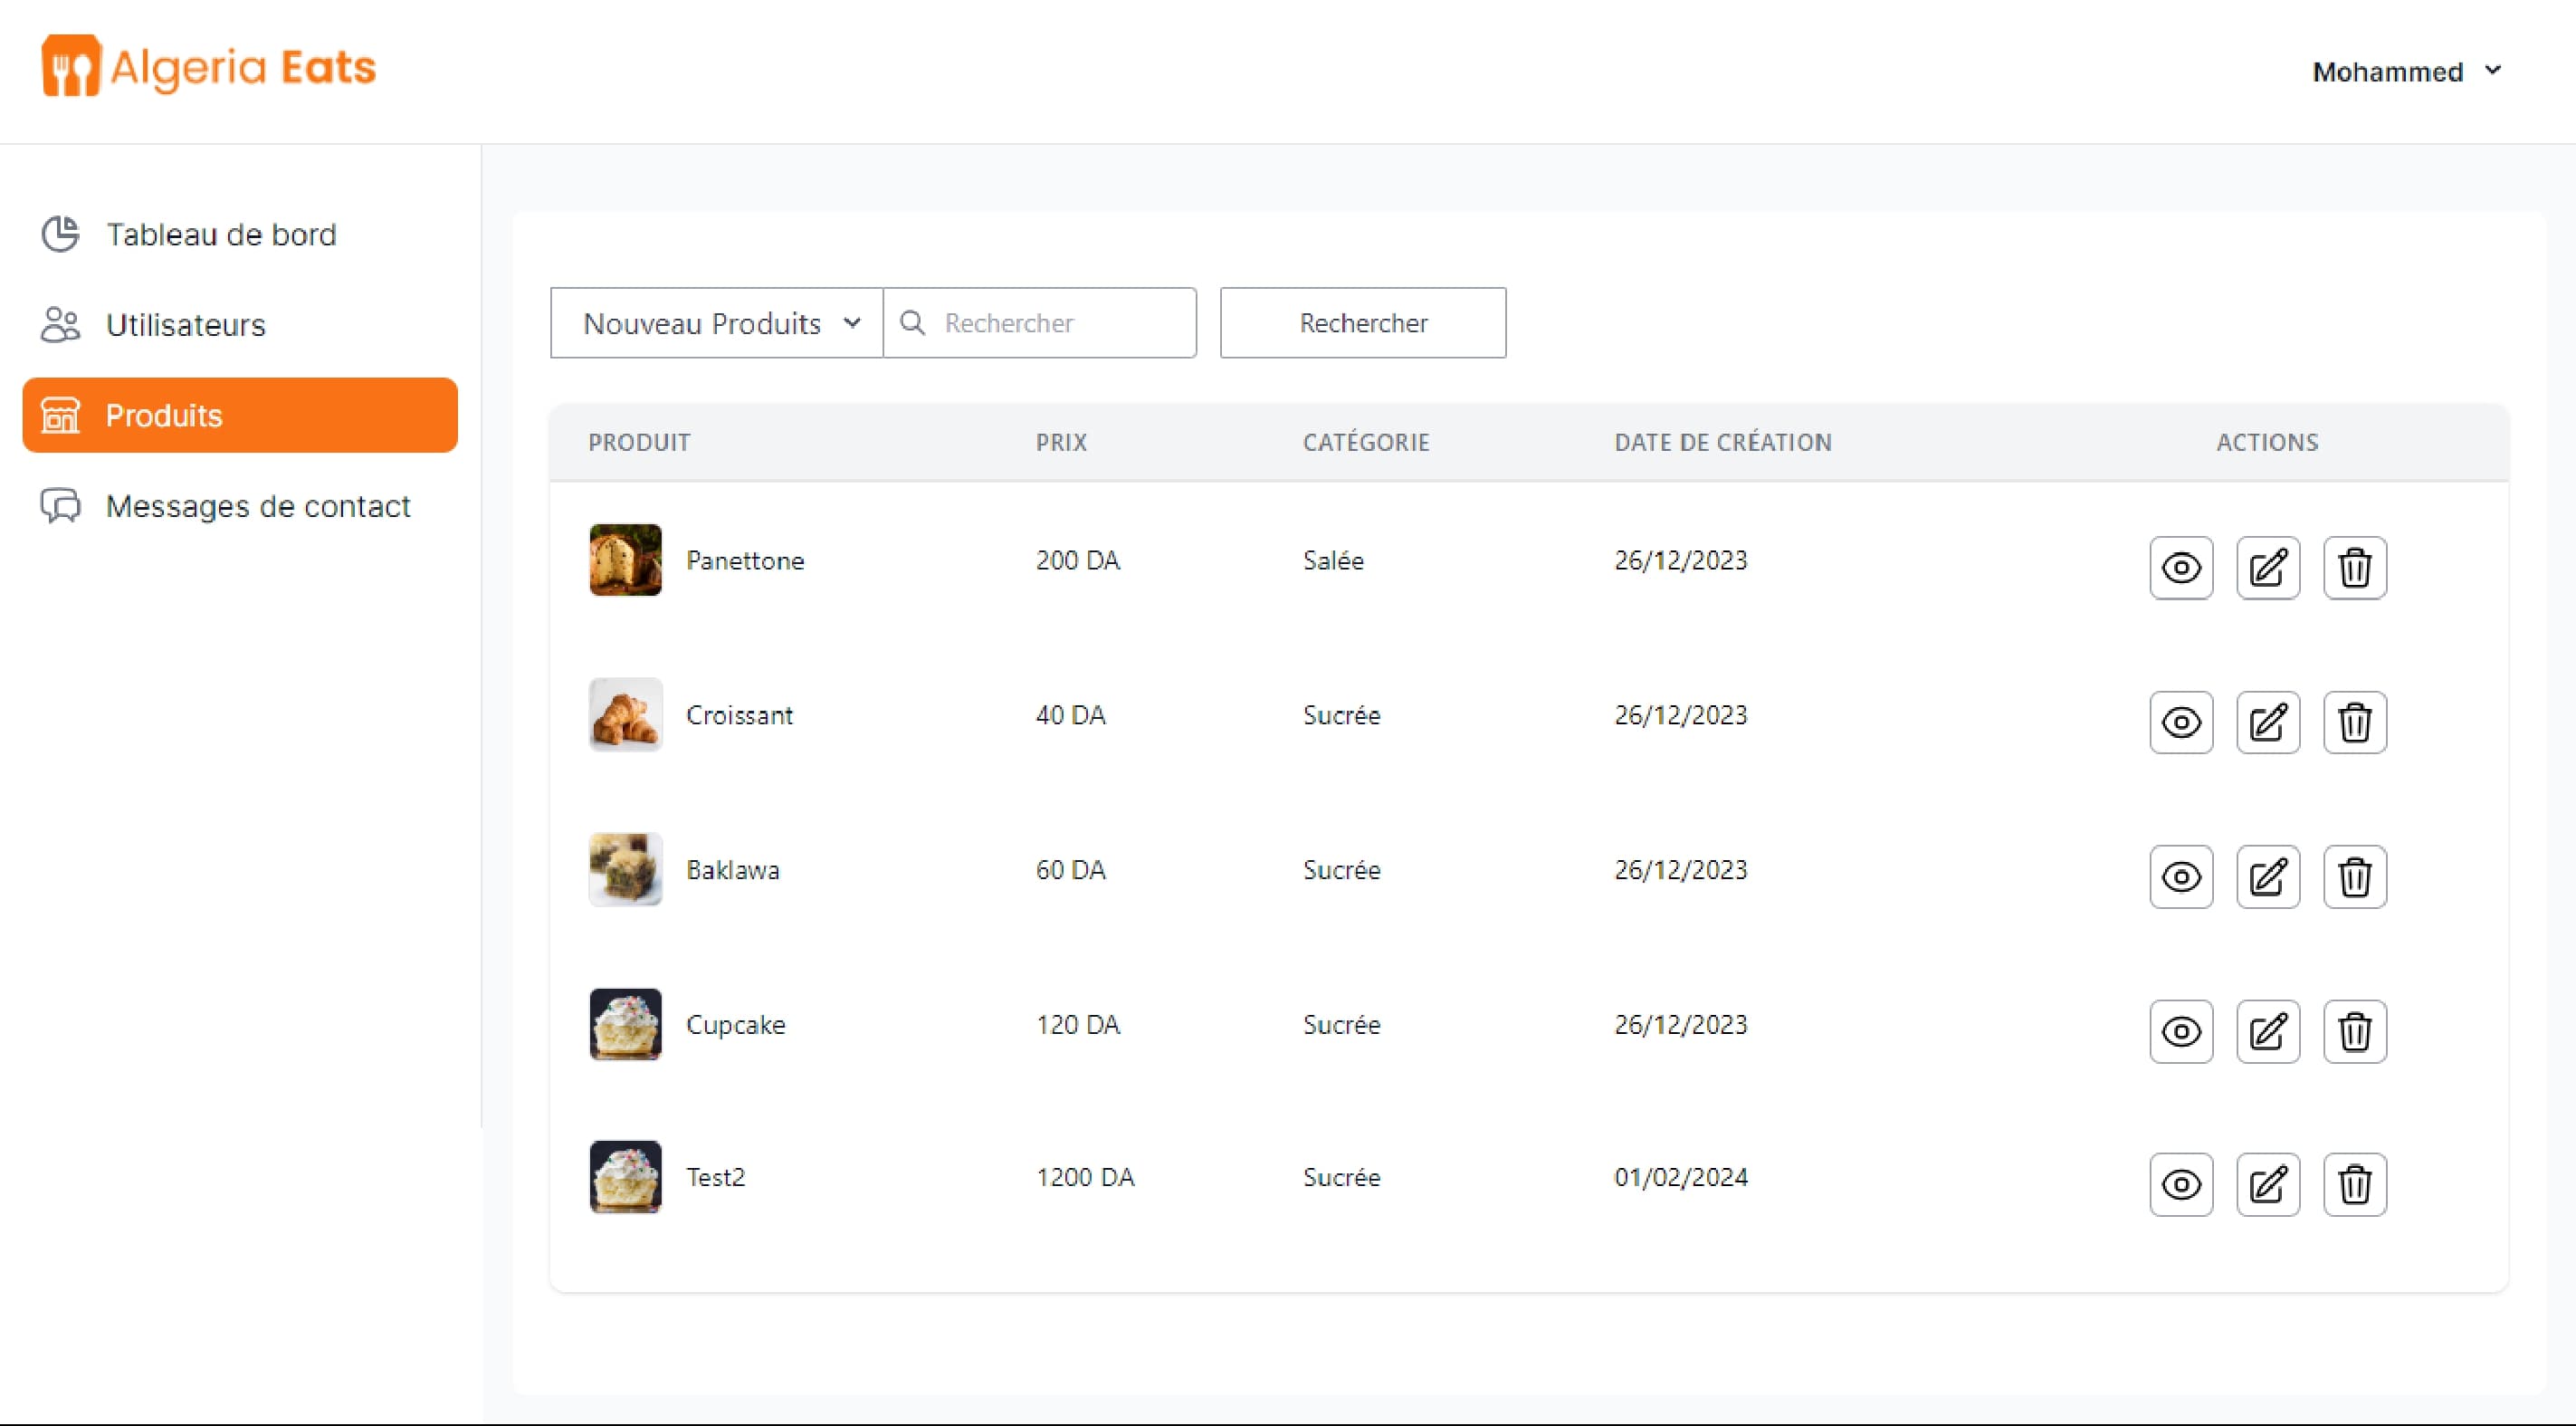Screen dimensions: 2576x1426
Task: Click the Algeria Eats logo
Action: (208, 67)
